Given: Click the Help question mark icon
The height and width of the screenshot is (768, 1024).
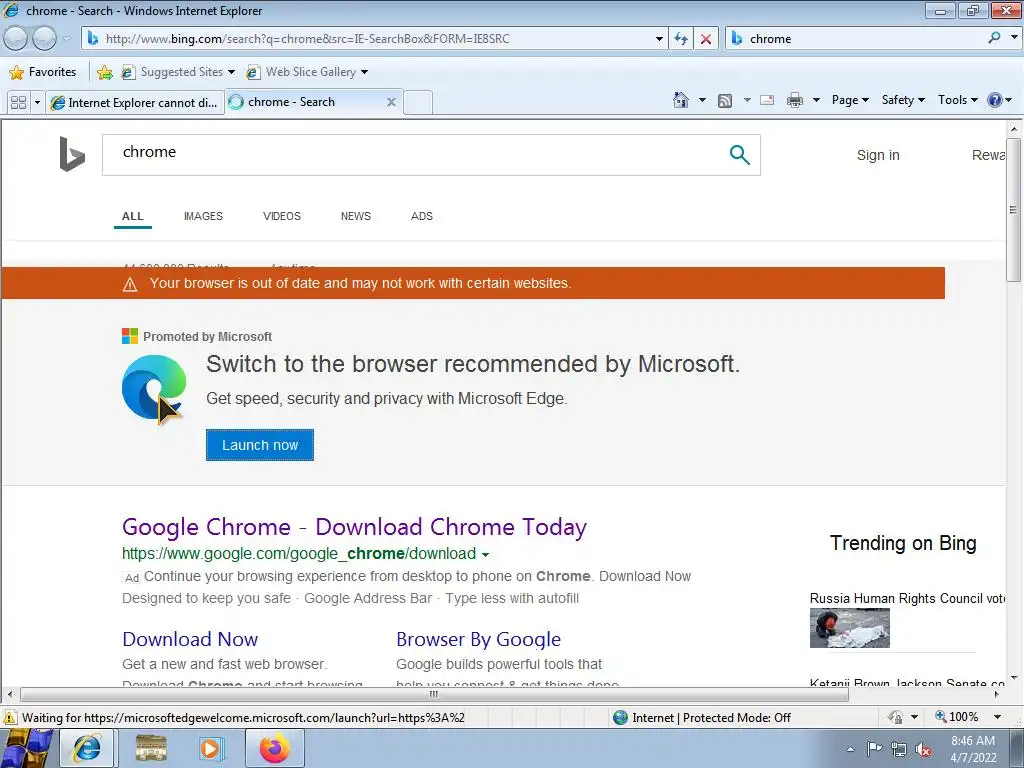Looking at the screenshot, I should 995,100.
